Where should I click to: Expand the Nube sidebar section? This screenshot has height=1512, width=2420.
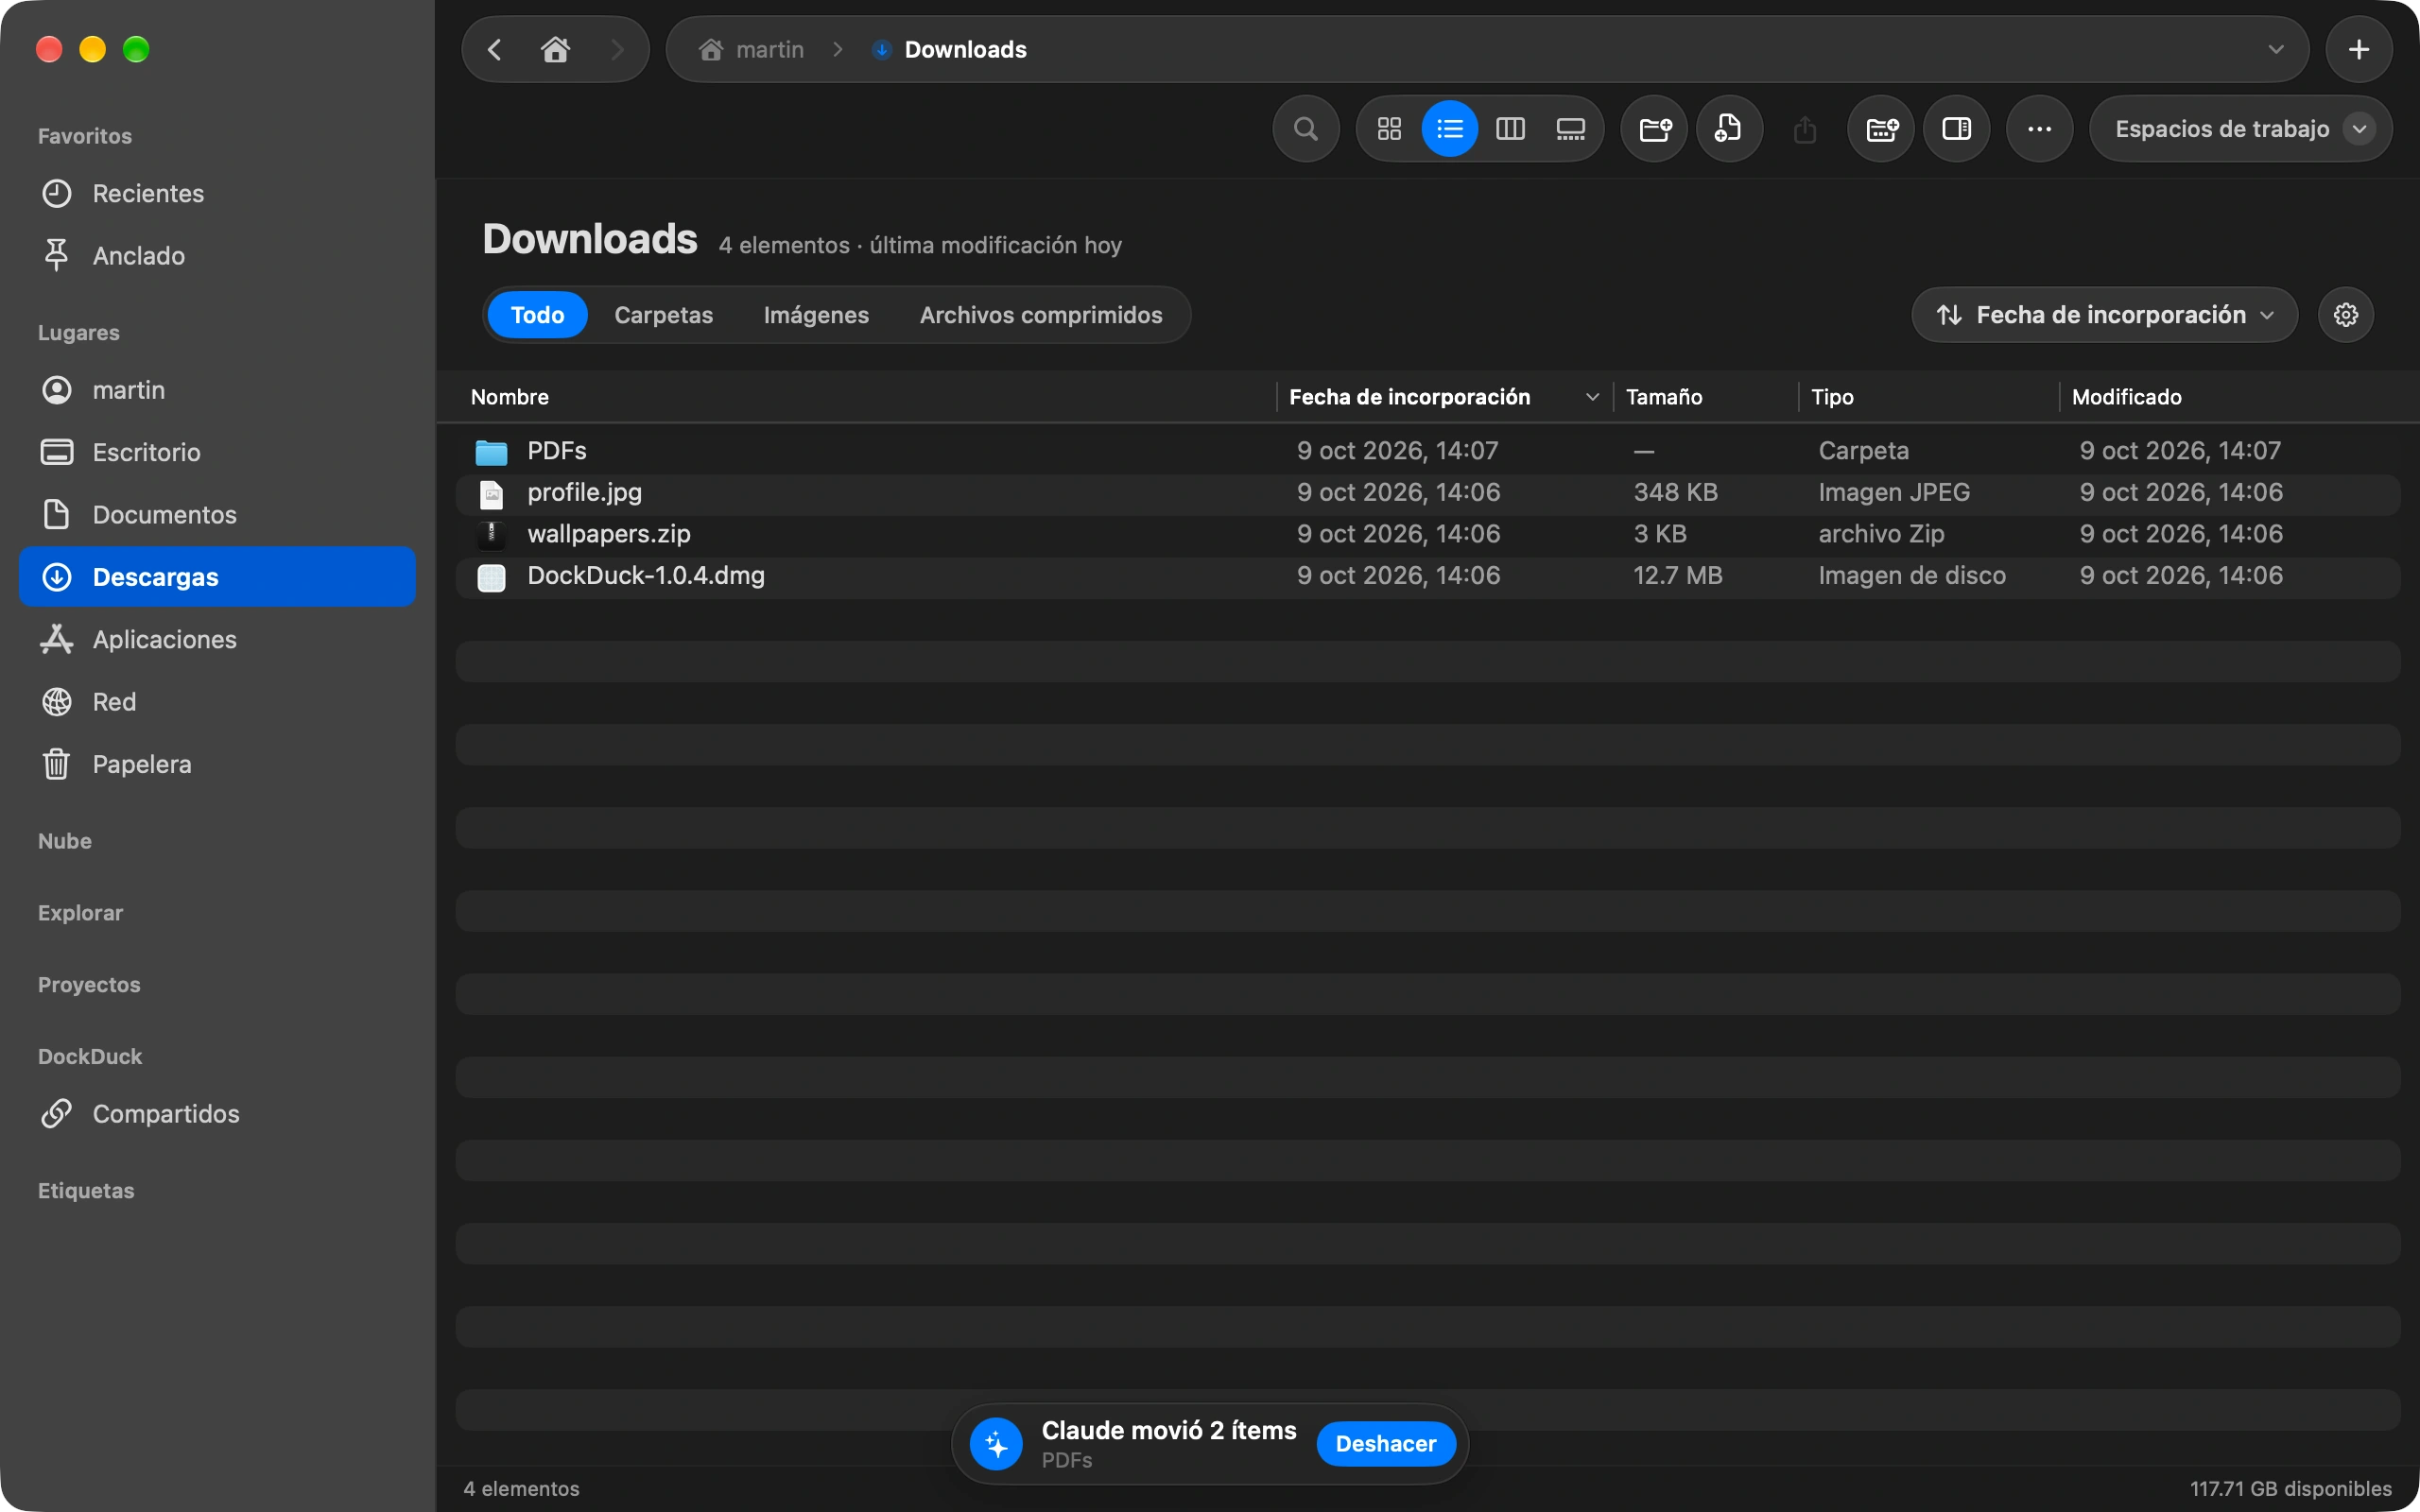[x=65, y=841]
